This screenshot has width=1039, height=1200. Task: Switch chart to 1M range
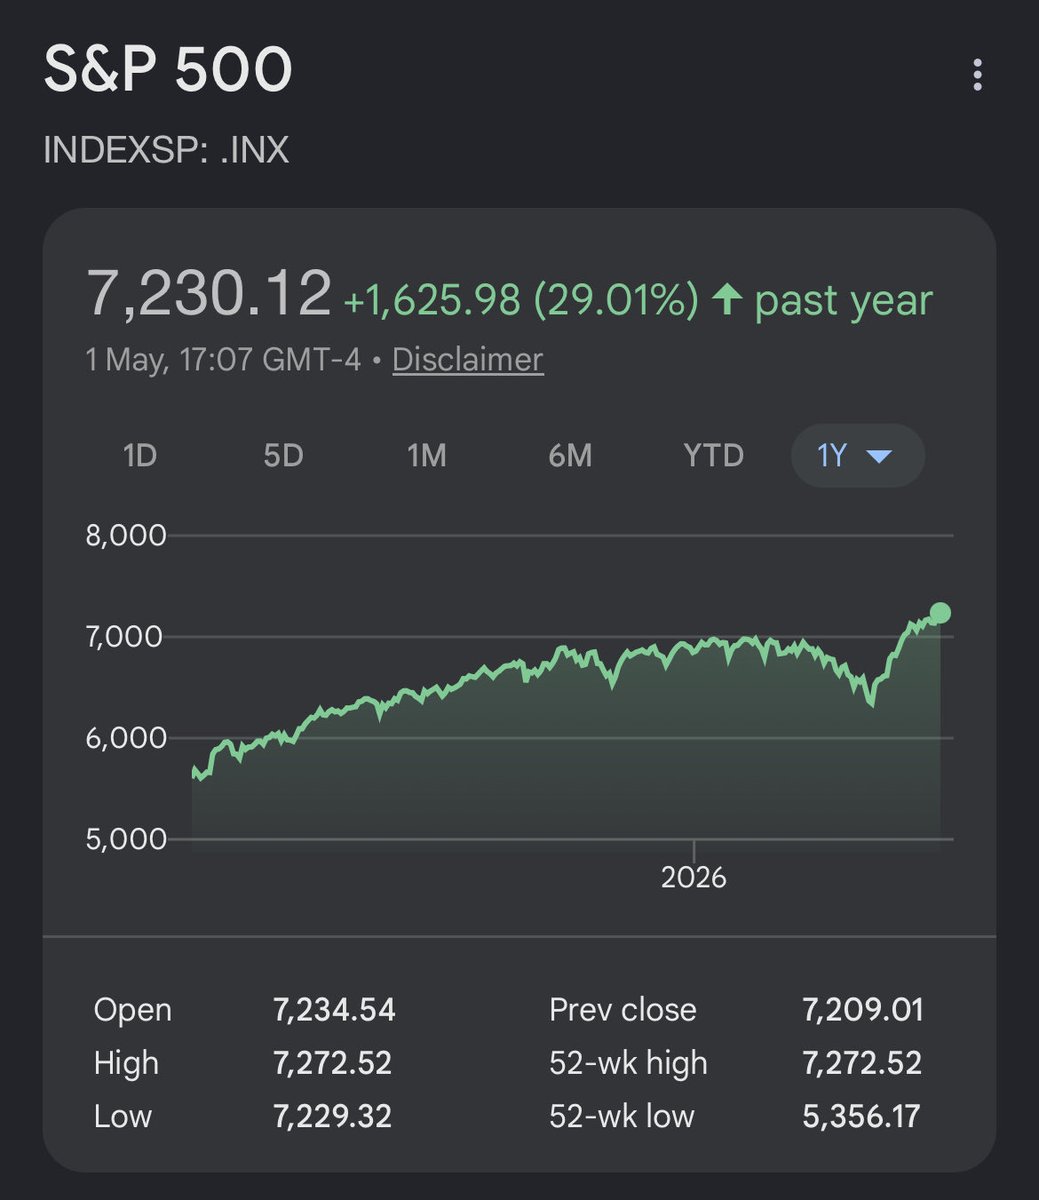coord(426,456)
